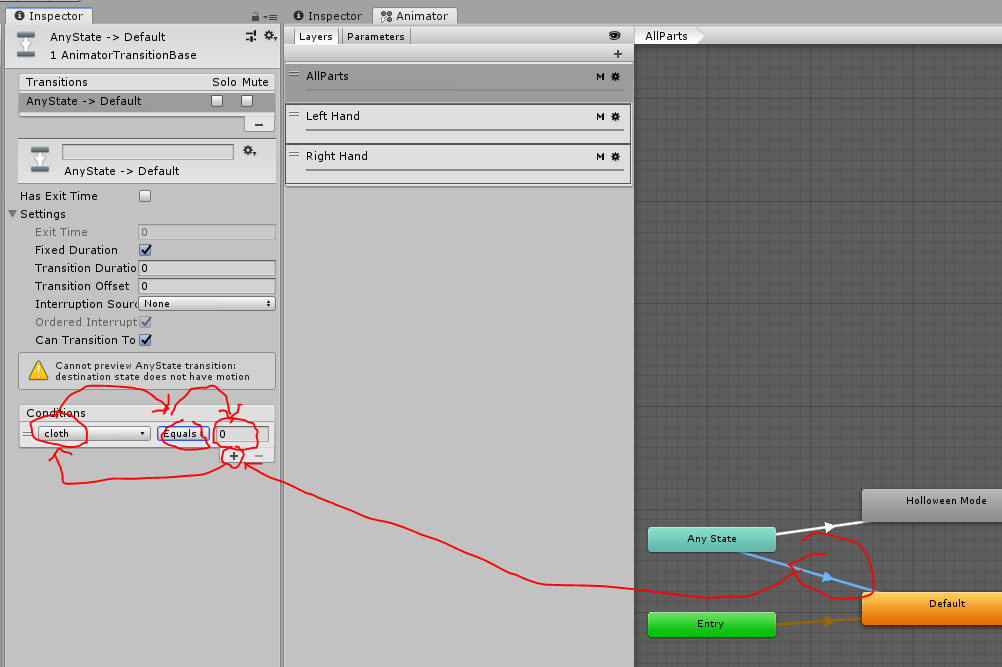This screenshot has width=1002, height=667.
Task: Click the AllParts layer mask M indicator
Action: tap(600, 77)
